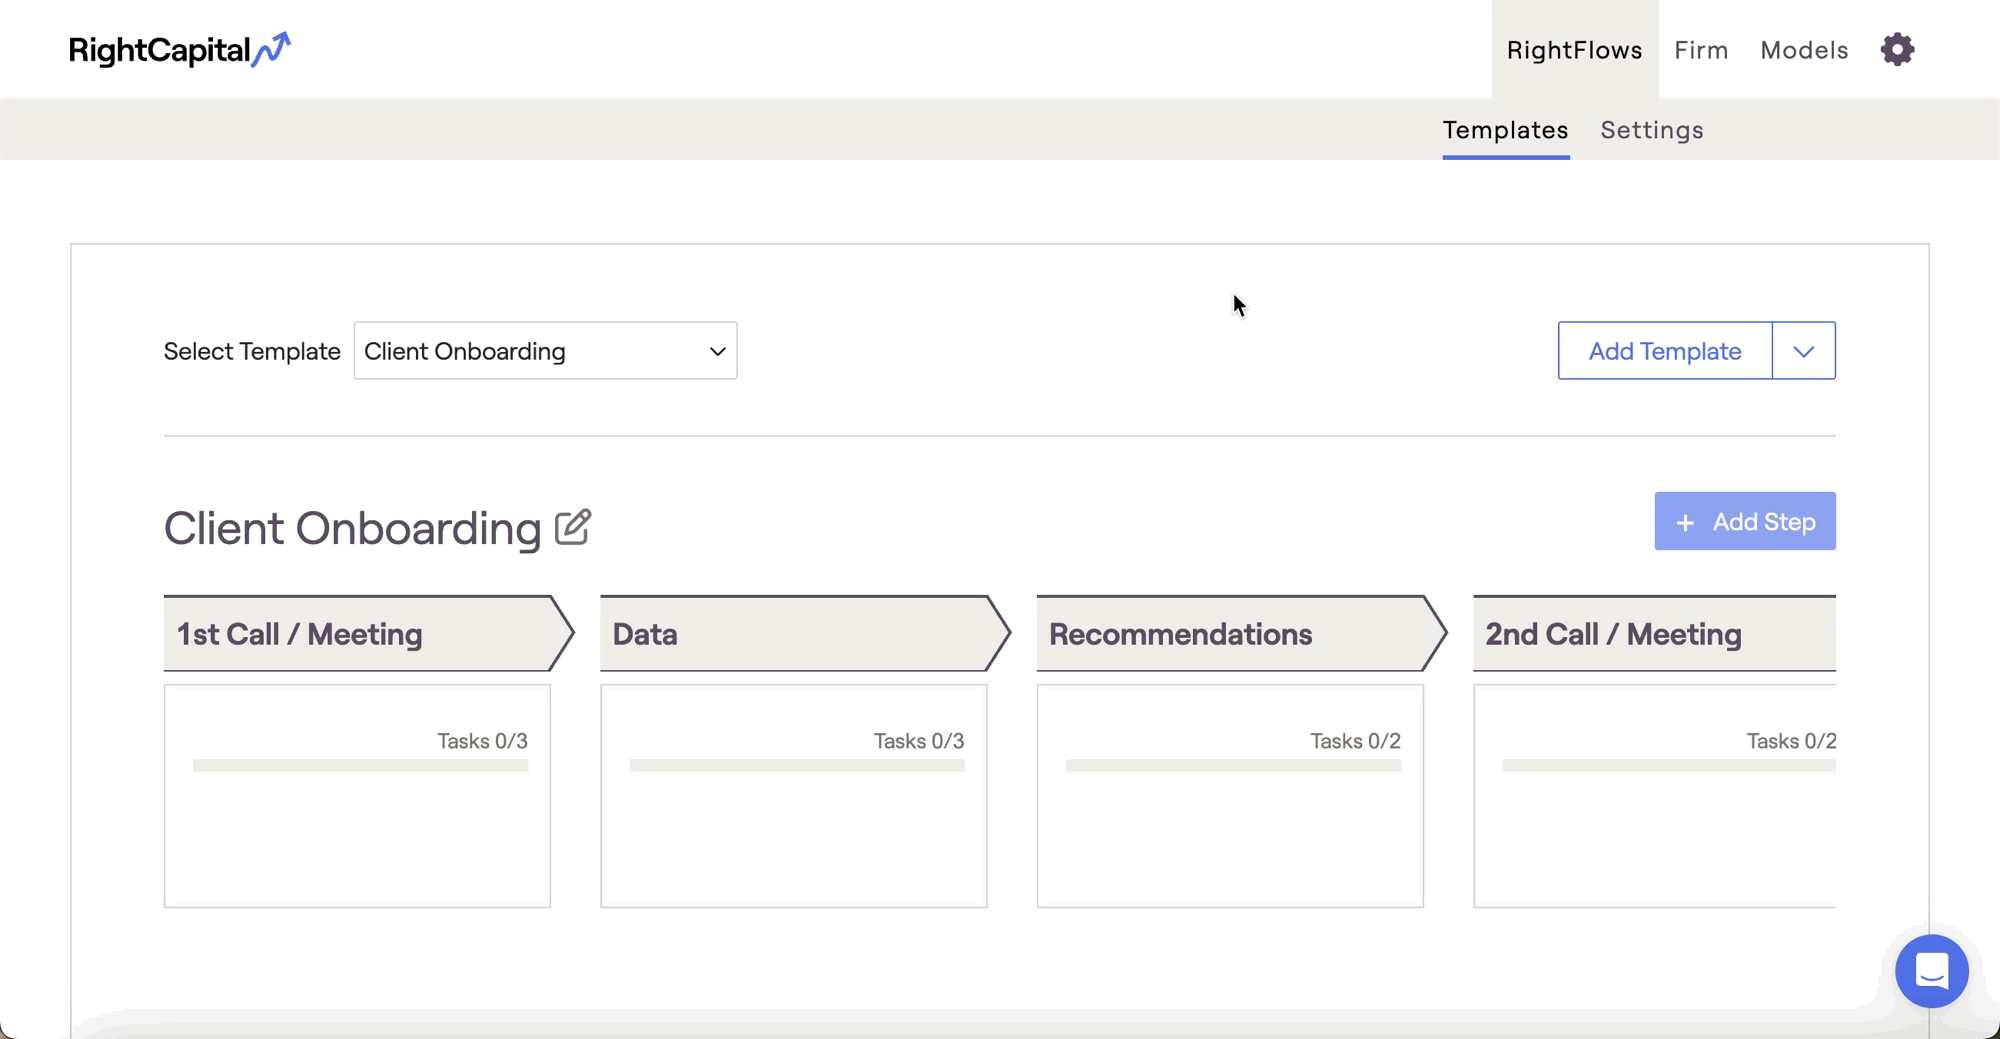This screenshot has height=1039, width=2000.
Task: Go to the Firm menu
Action: tap(1701, 50)
